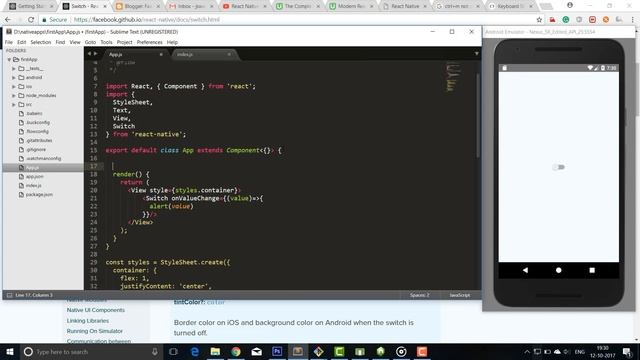
Task: Open index.js from the sidebar
Action: [x=33, y=186]
